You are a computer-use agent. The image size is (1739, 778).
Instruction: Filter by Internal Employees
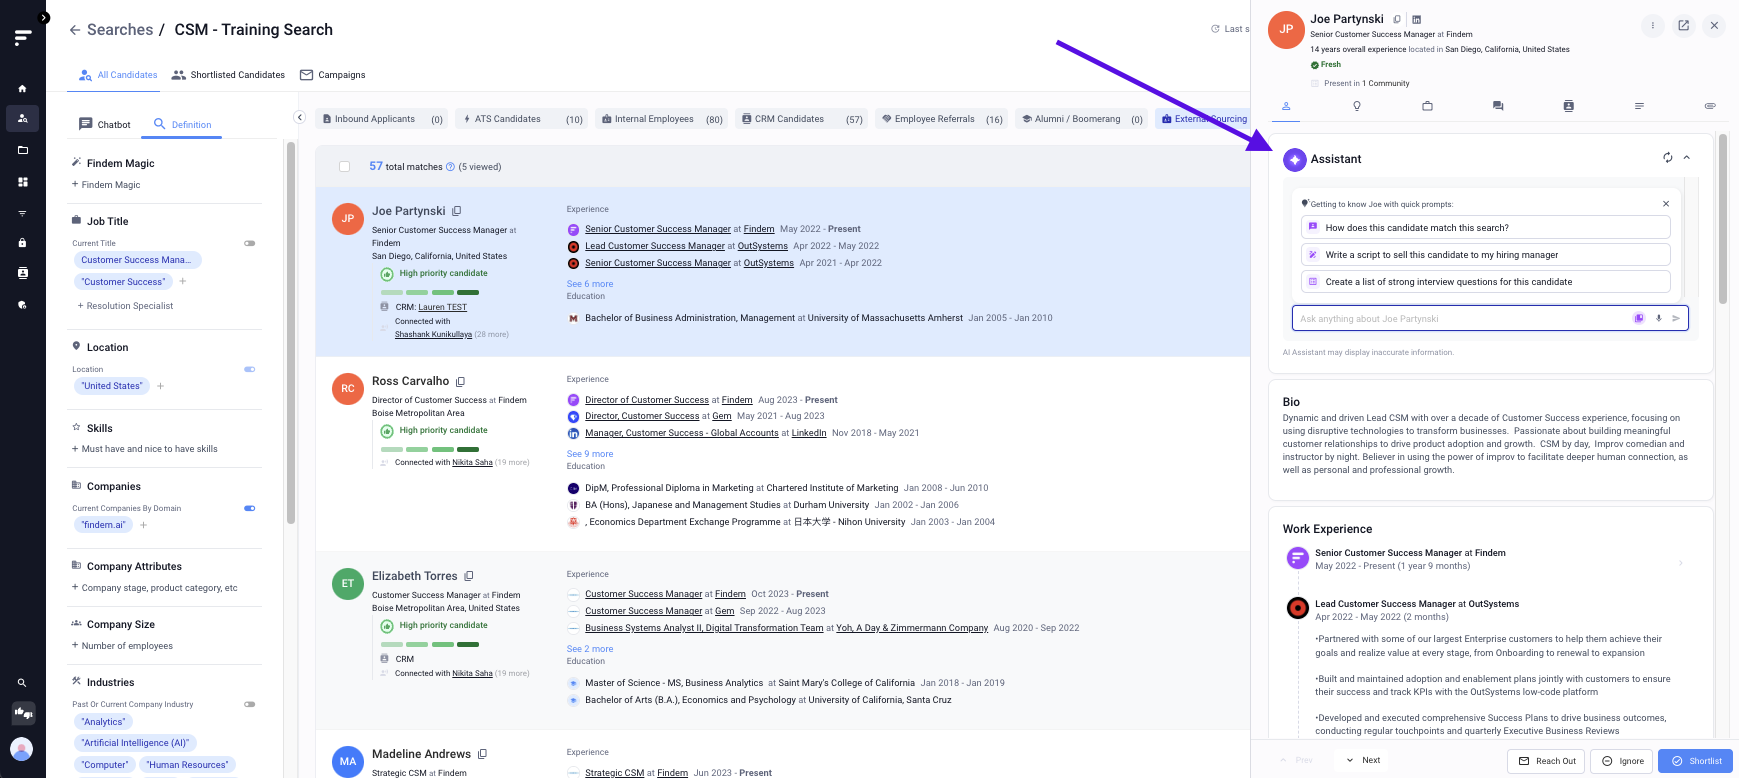point(661,119)
